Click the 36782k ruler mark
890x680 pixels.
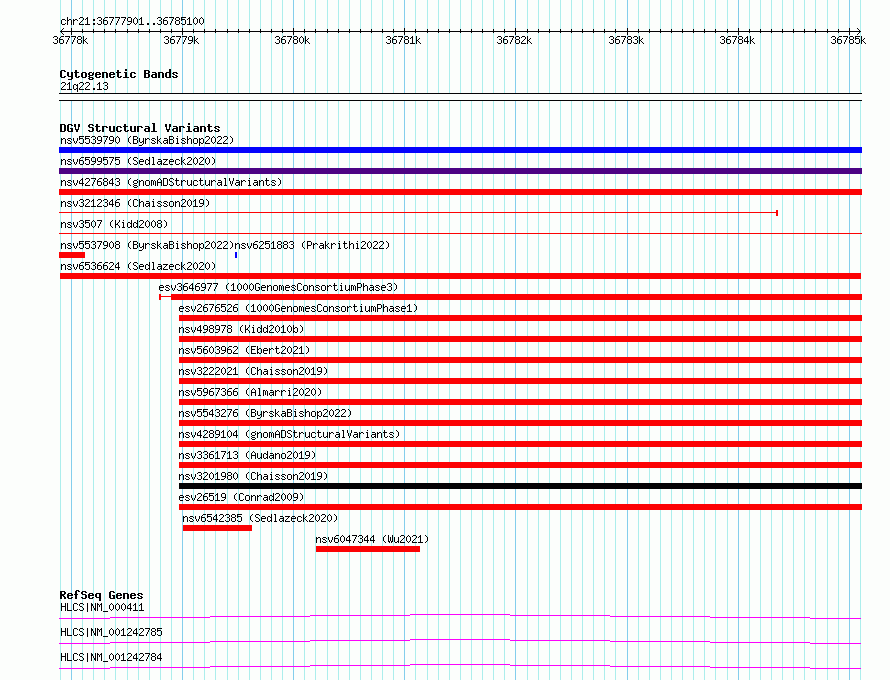point(514,40)
